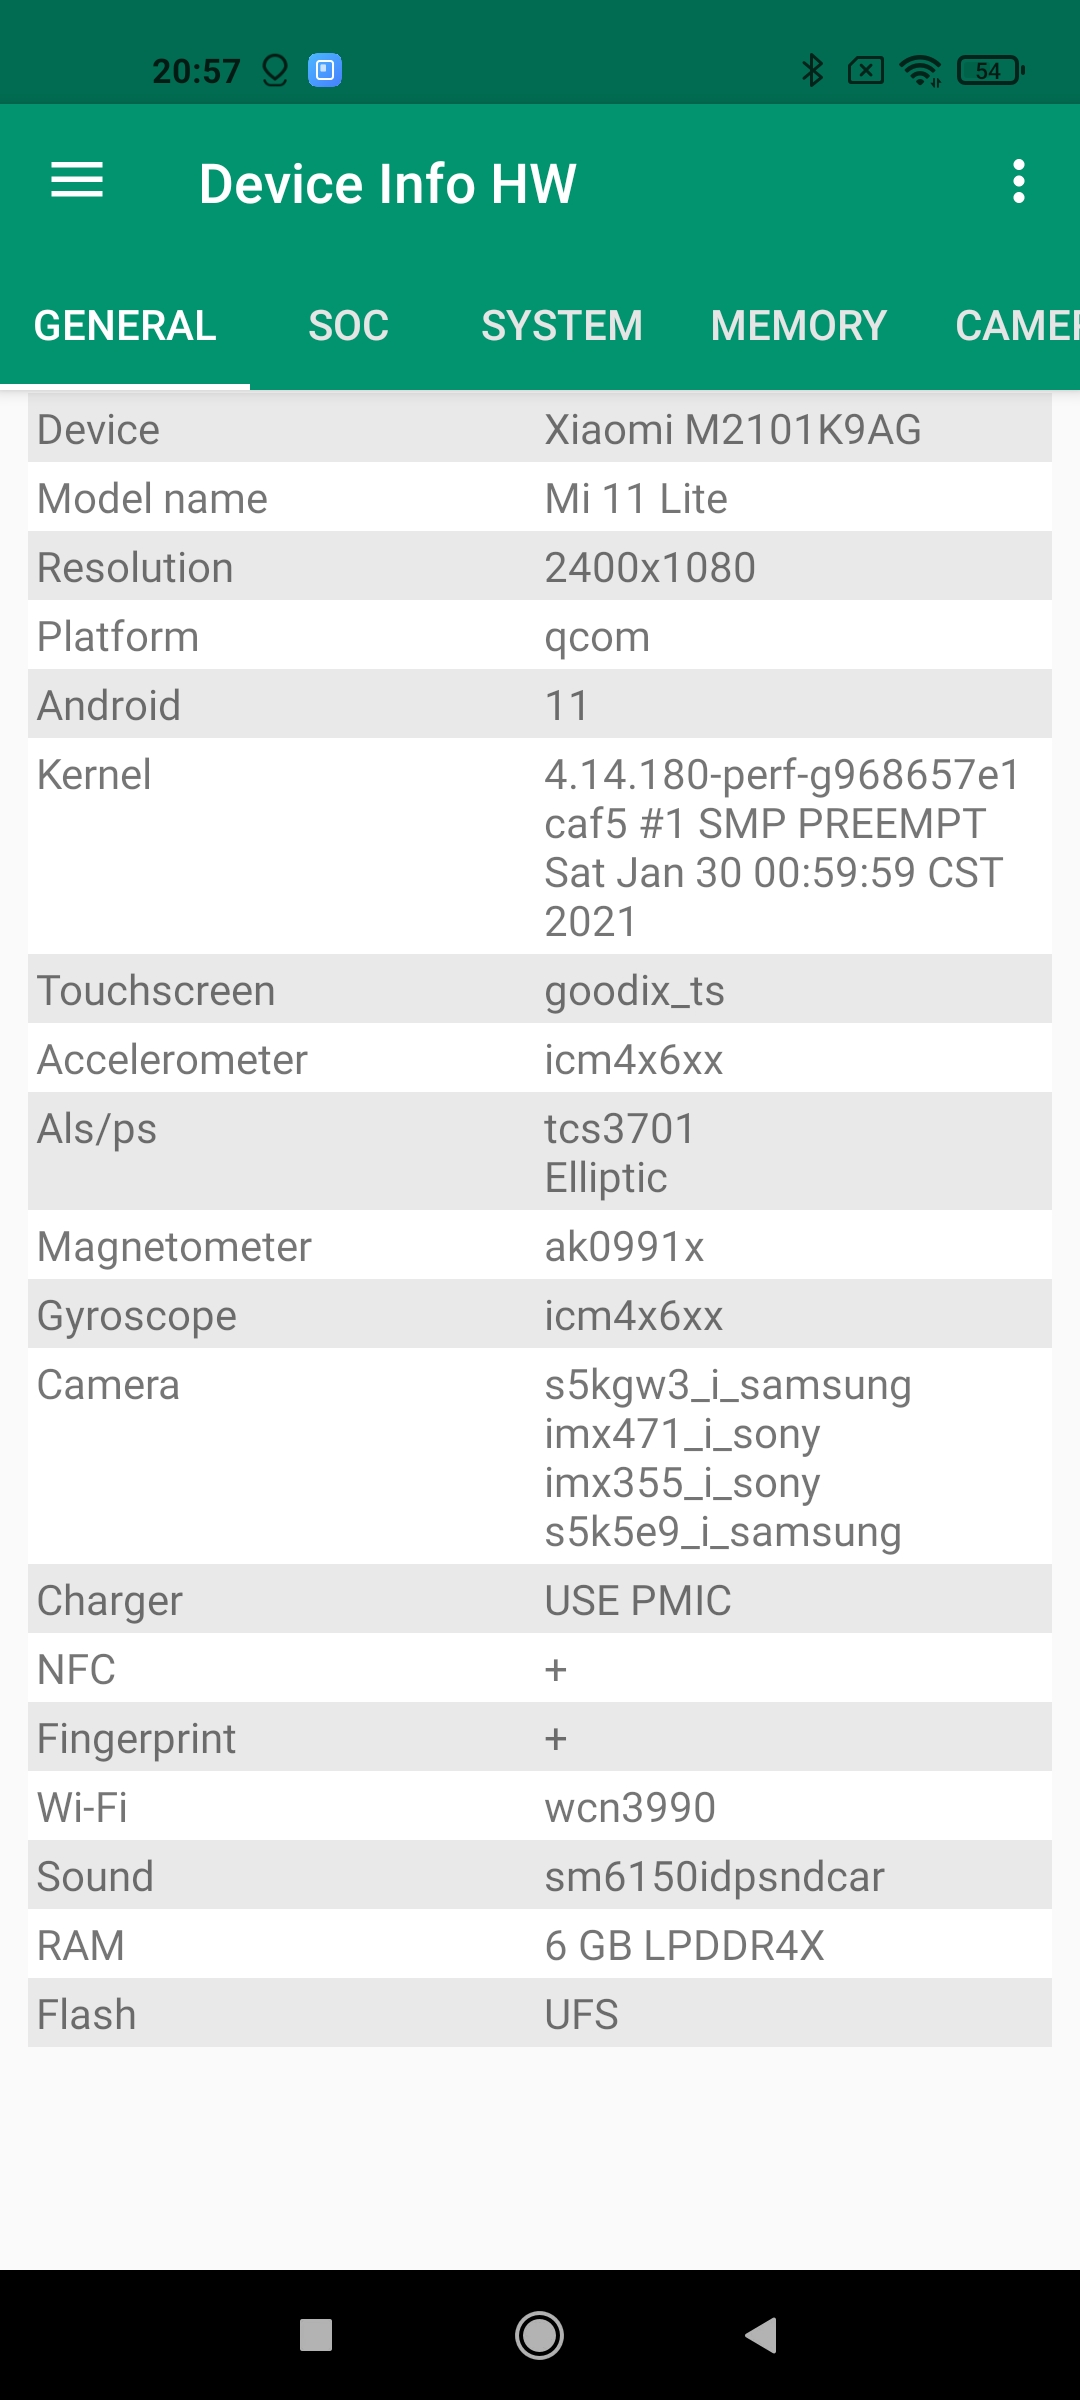Select the GENERAL tab
Image resolution: width=1080 pixels, height=2400 pixels.
point(125,326)
